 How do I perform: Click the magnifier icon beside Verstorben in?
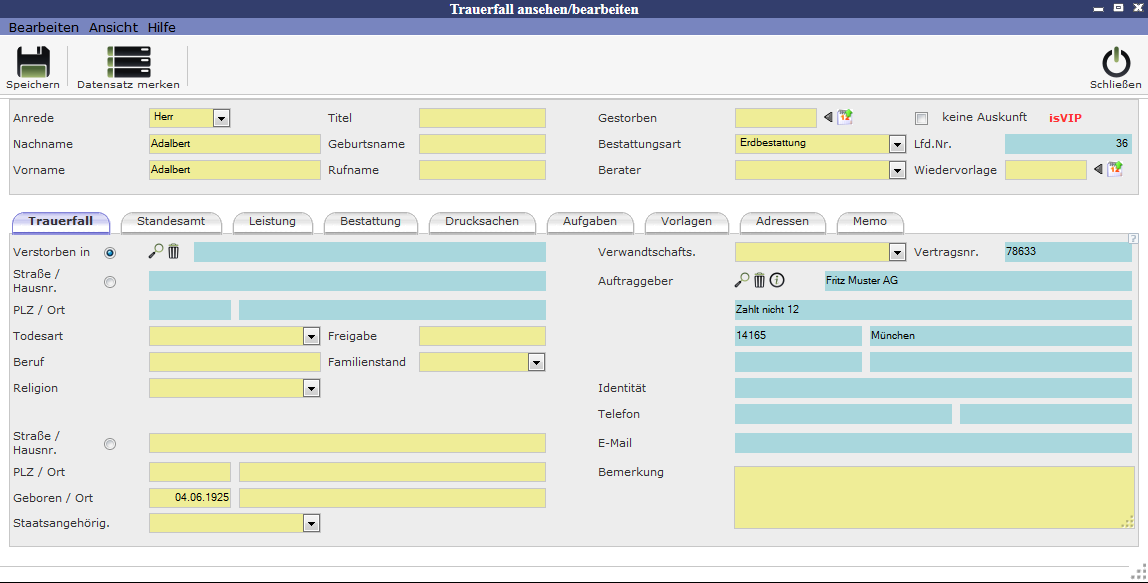(155, 252)
